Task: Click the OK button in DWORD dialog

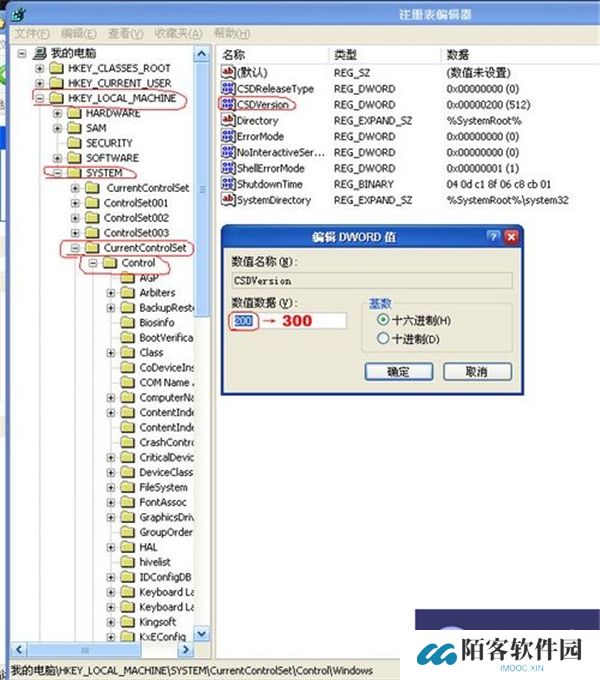Action: [398, 371]
